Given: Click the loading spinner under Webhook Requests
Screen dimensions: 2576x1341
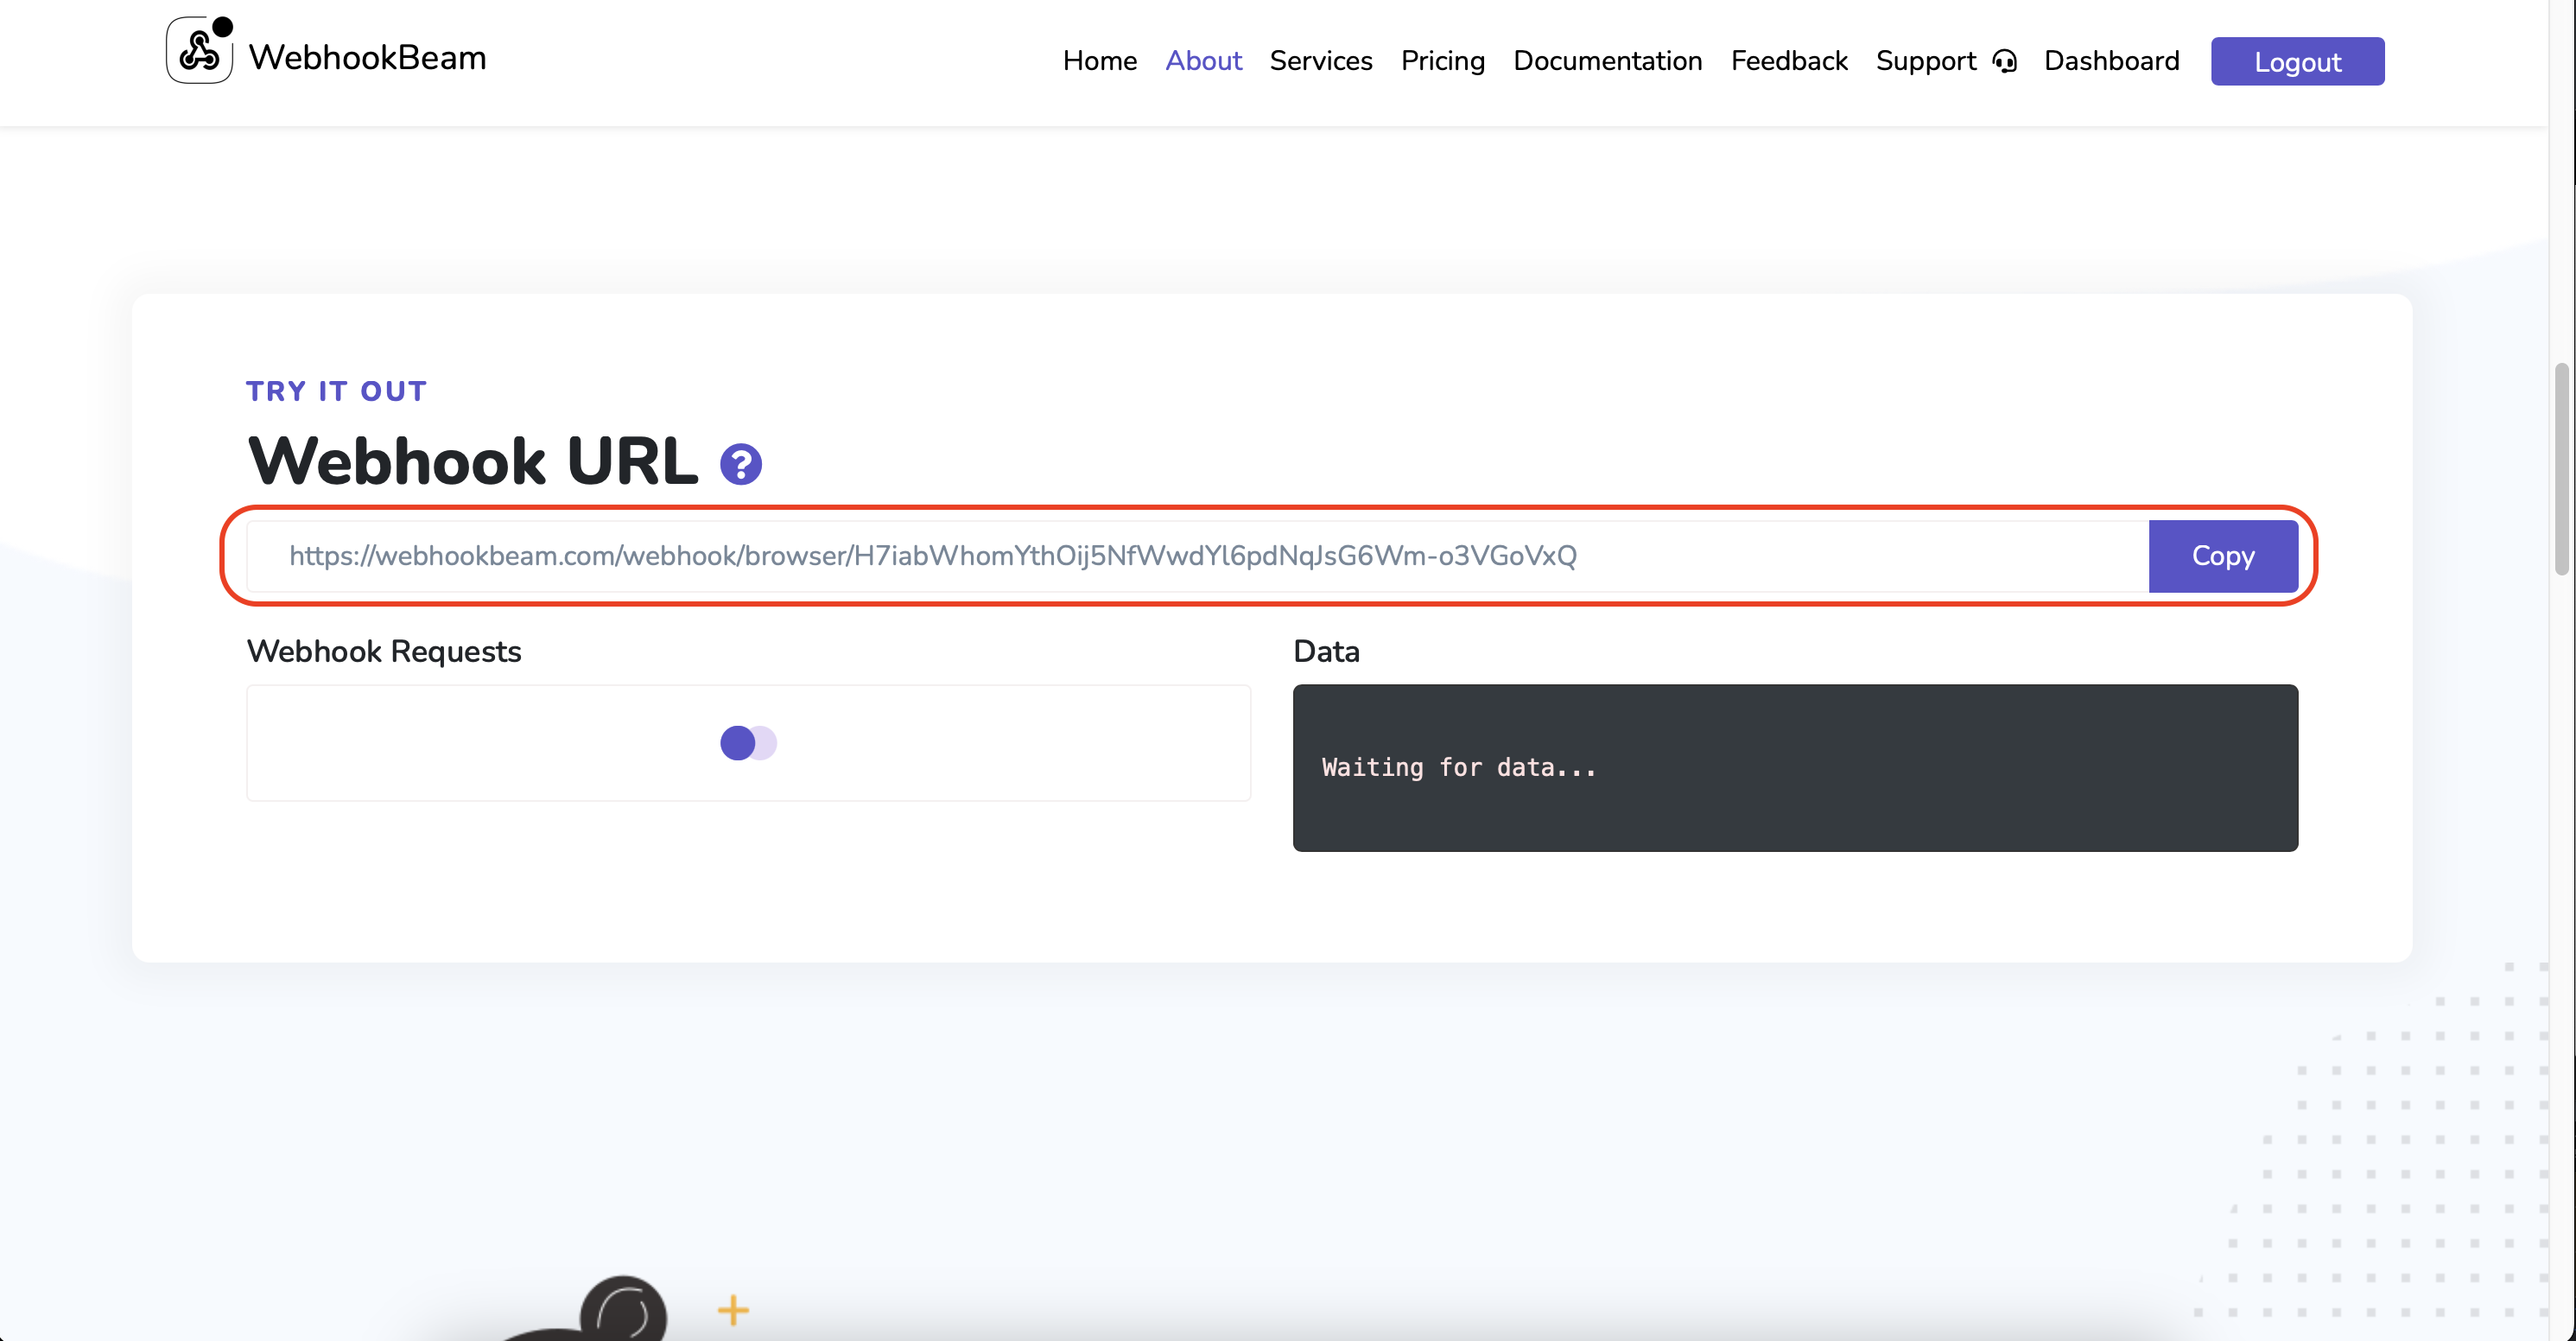Looking at the screenshot, I should pyautogui.click(x=748, y=743).
